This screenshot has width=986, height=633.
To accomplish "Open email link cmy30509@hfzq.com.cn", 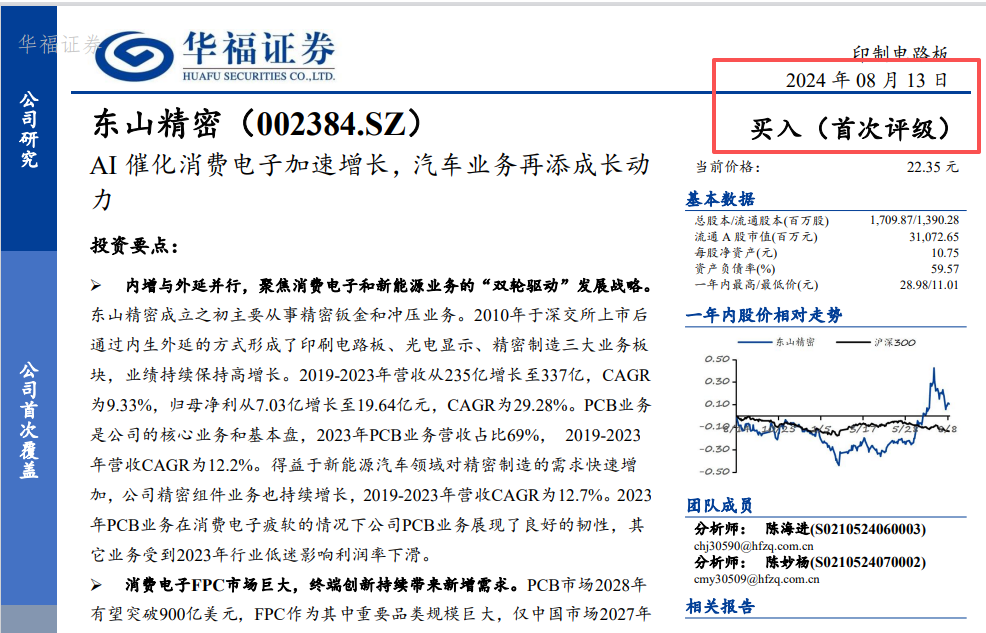I will pyautogui.click(x=756, y=579).
